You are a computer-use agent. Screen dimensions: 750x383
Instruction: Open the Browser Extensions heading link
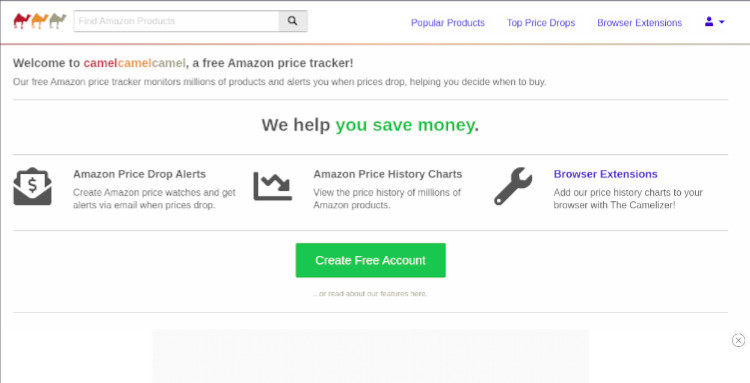click(x=606, y=174)
